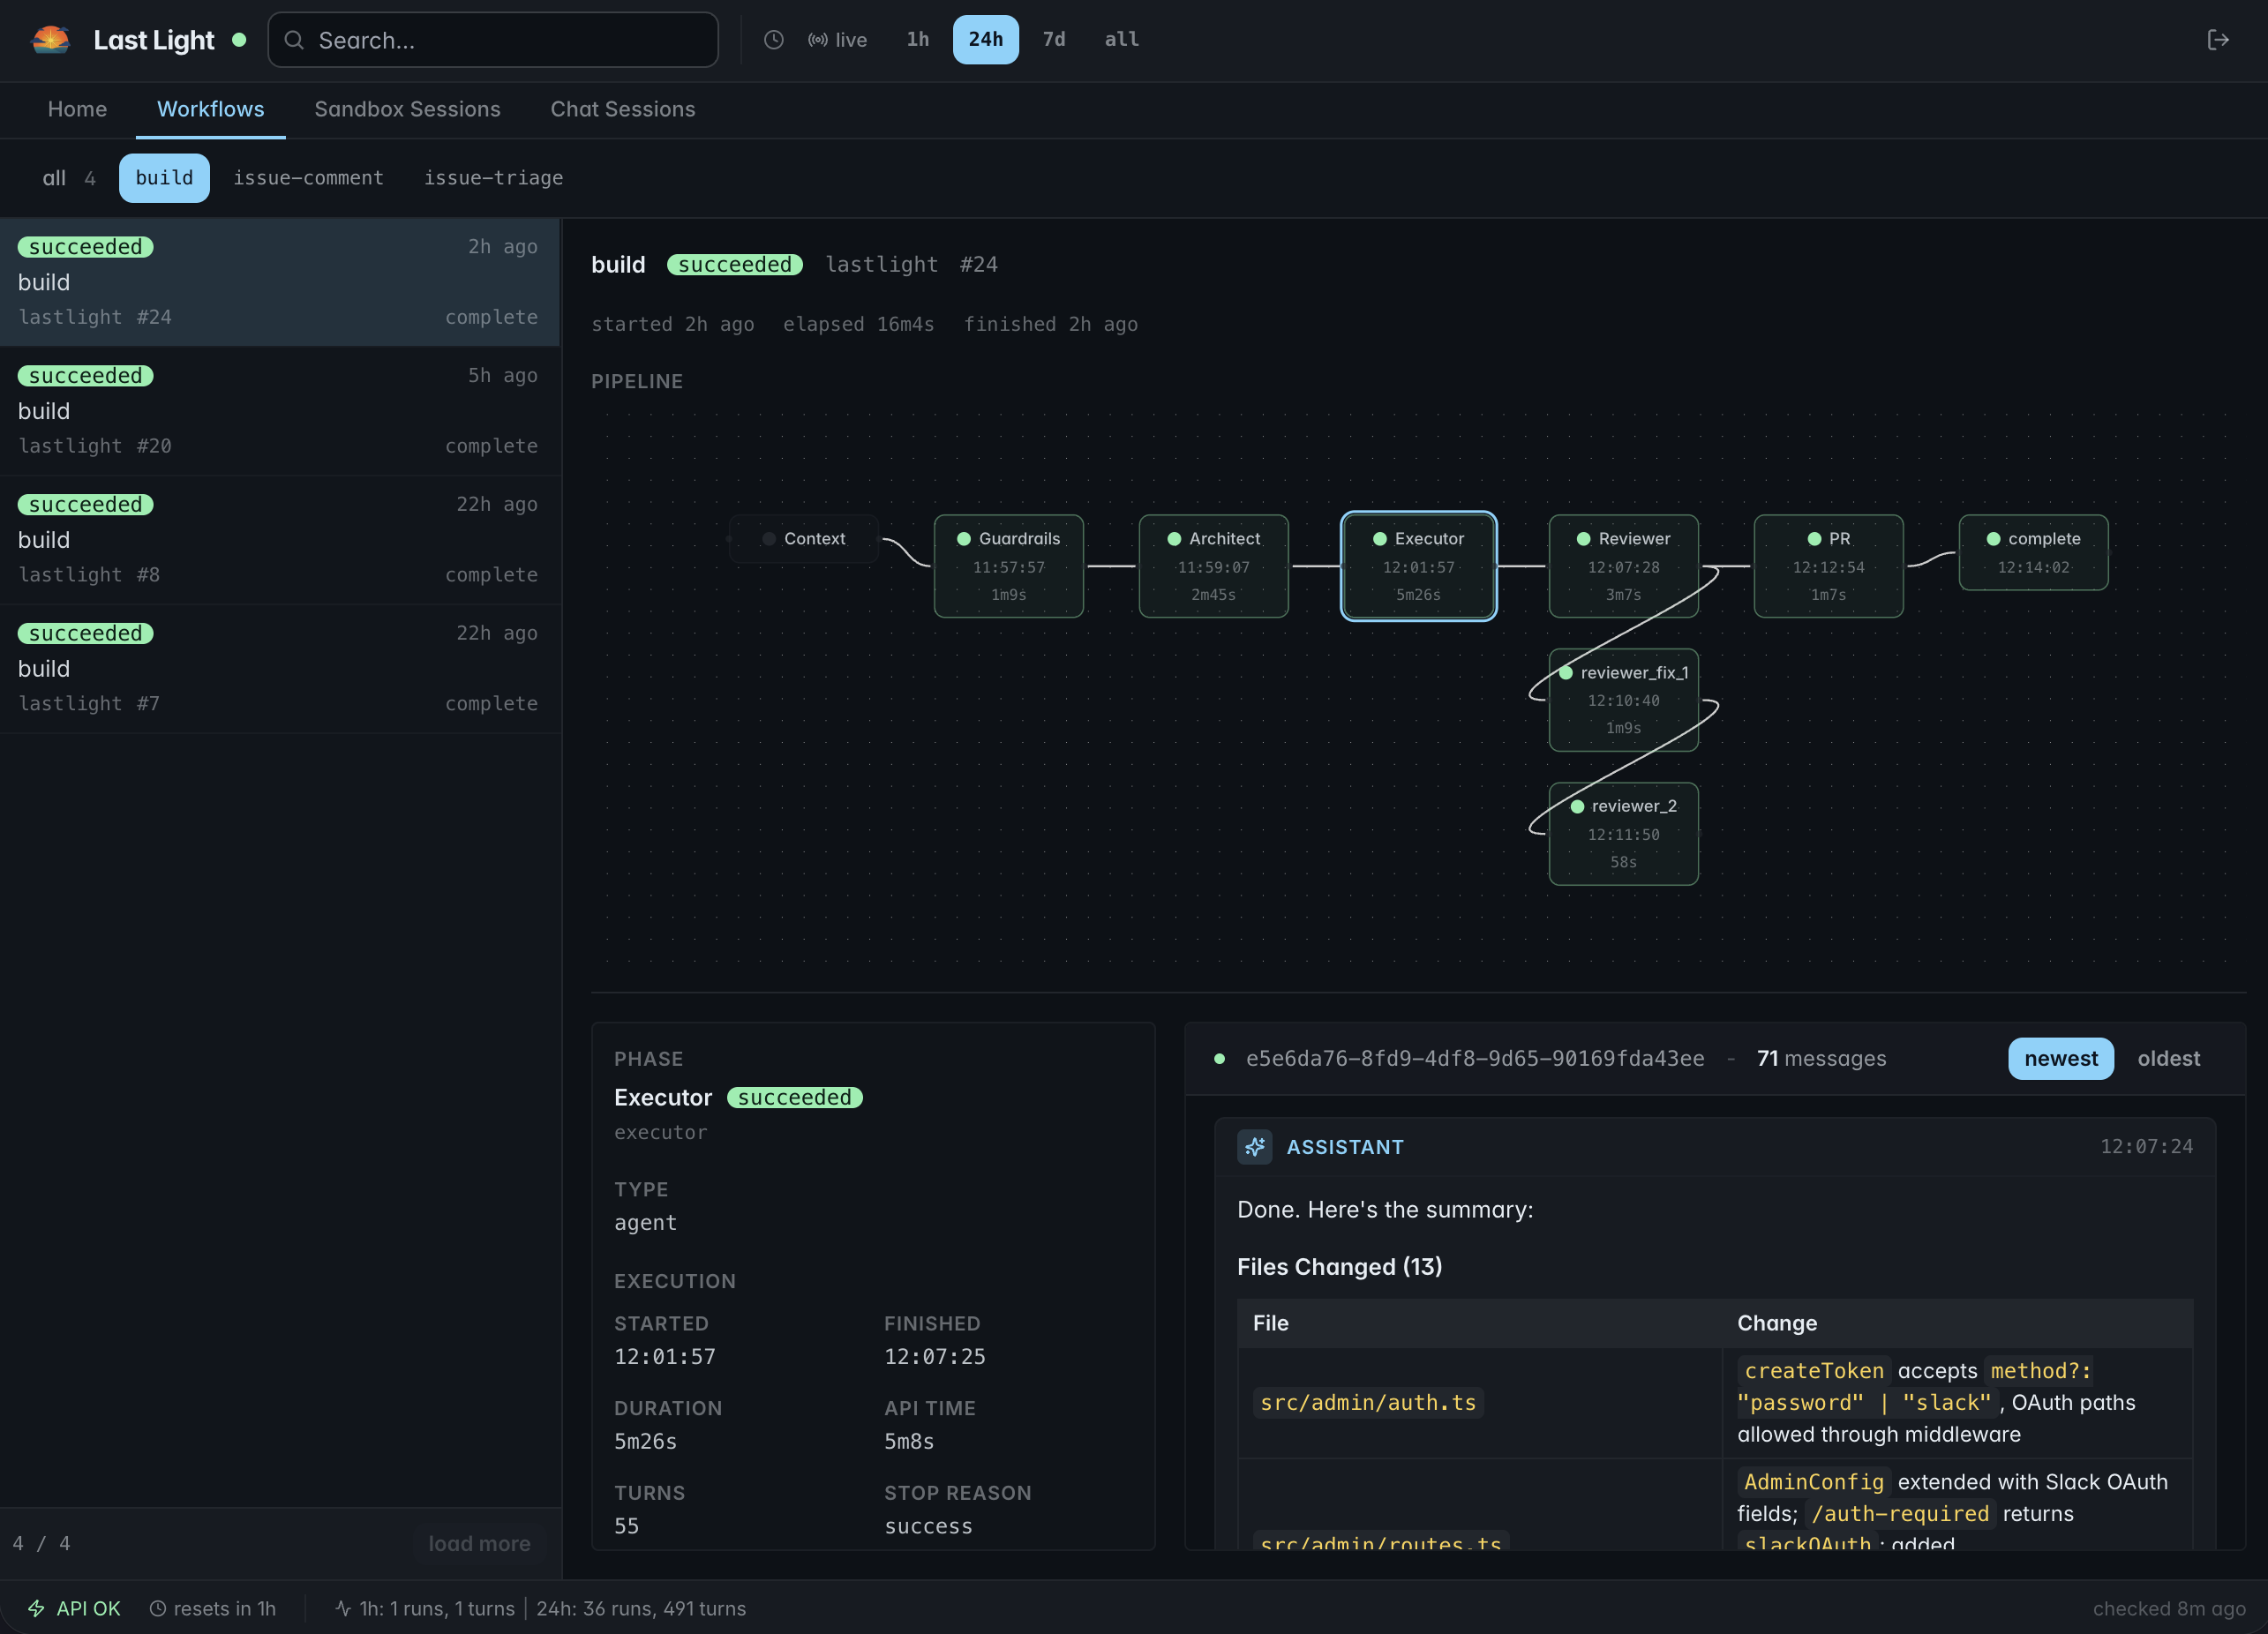
Task: Click the elapsed 16m4s text
Action: 858,324
